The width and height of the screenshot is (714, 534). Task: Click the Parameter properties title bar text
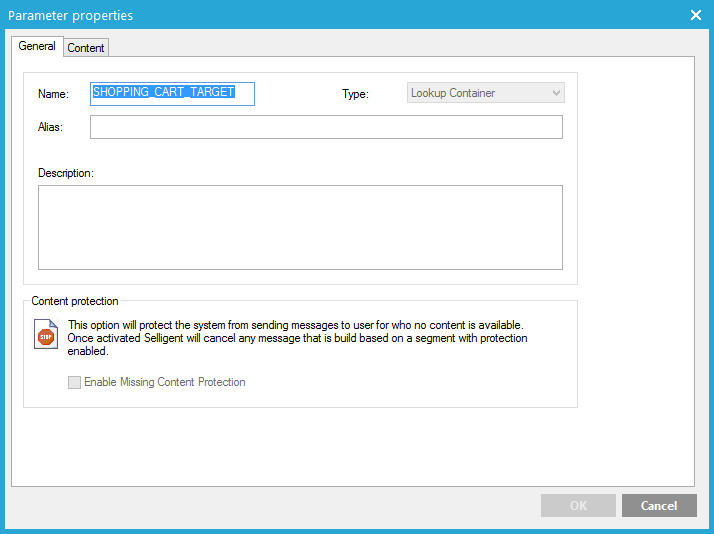point(70,15)
